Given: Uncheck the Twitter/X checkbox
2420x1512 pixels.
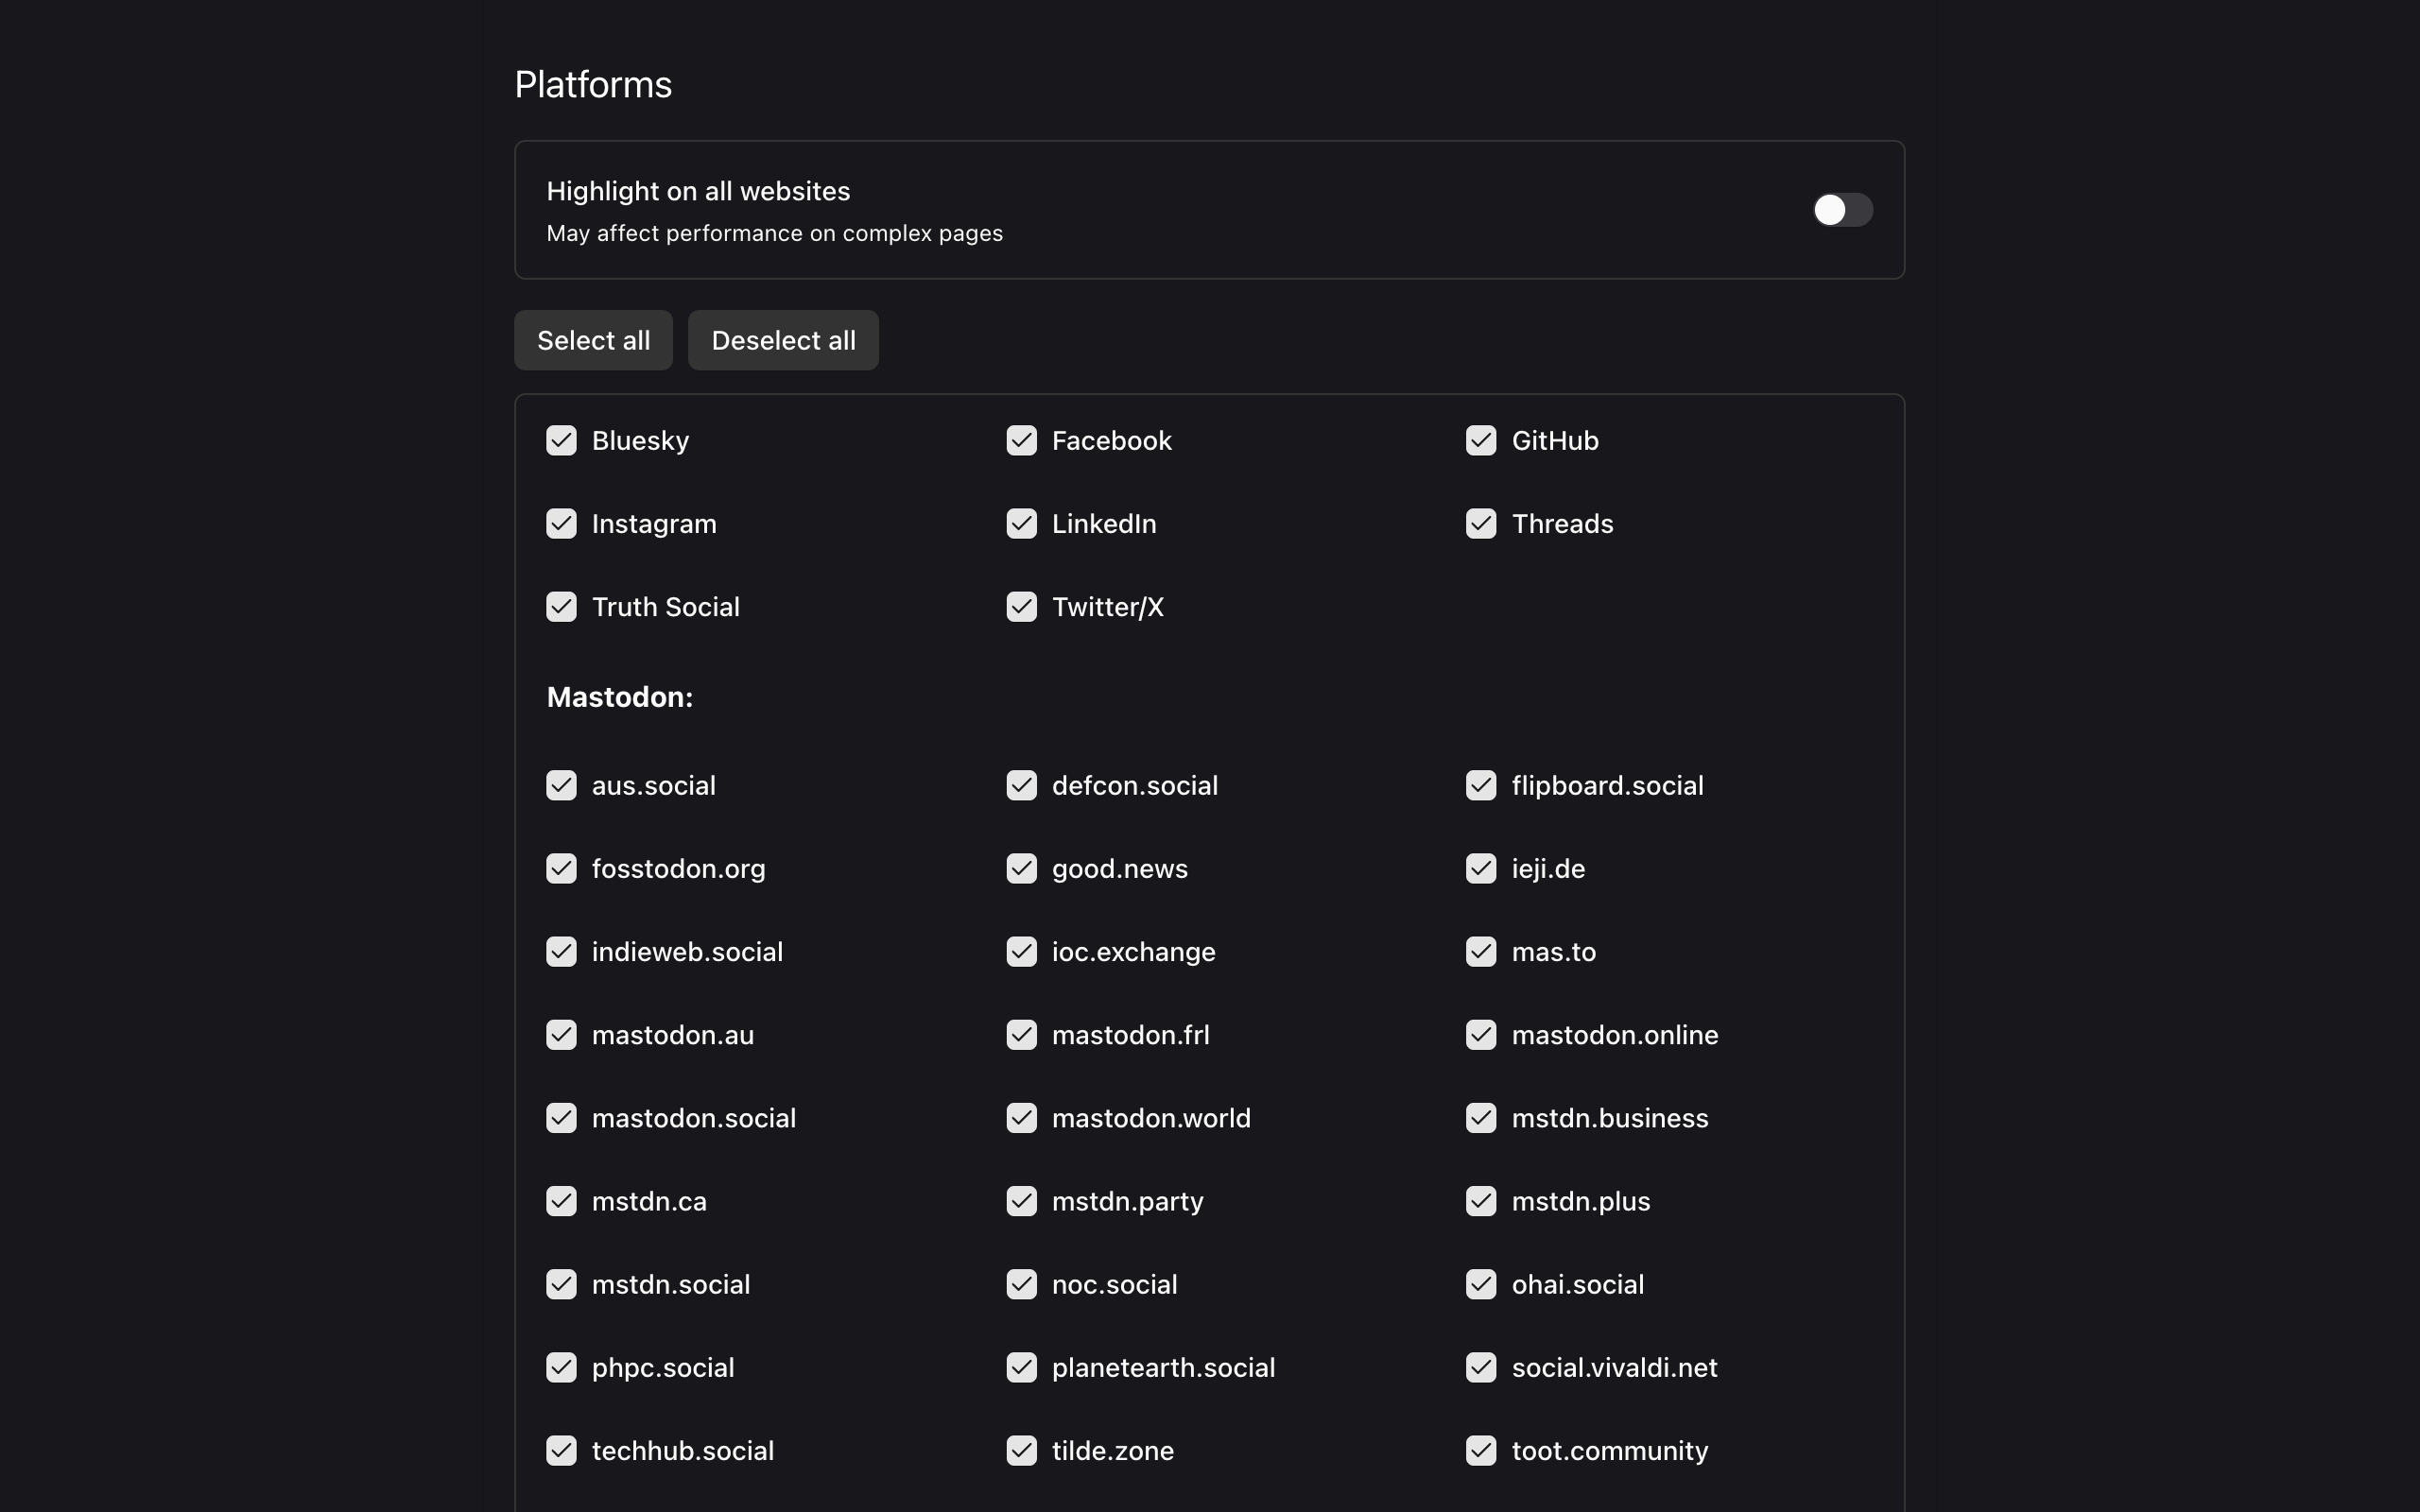Looking at the screenshot, I should tap(1021, 606).
